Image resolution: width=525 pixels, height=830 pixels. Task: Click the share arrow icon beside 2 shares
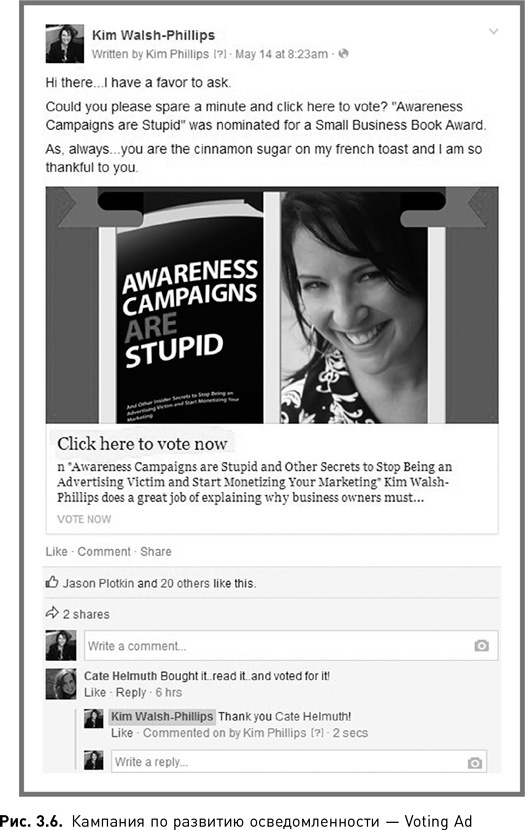pos(52,613)
